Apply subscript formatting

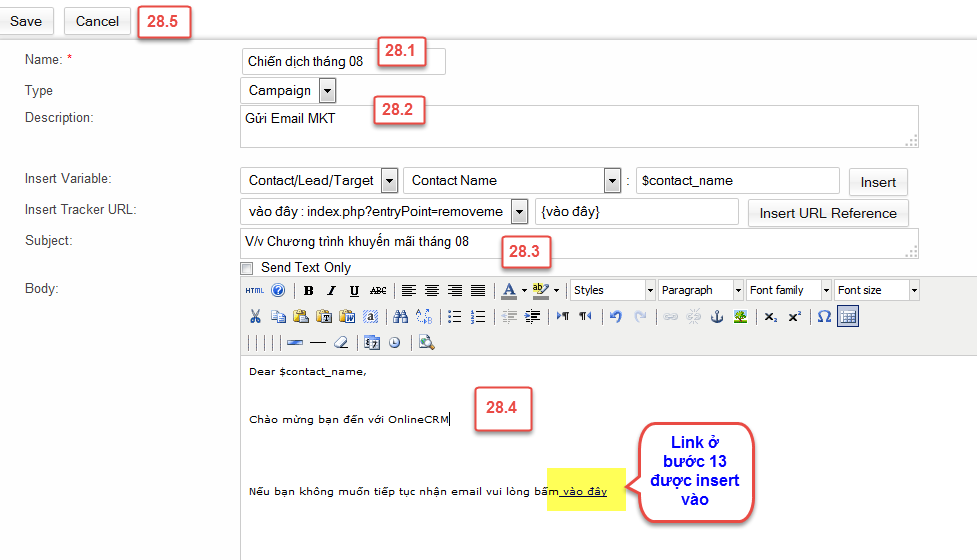pos(771,316)
